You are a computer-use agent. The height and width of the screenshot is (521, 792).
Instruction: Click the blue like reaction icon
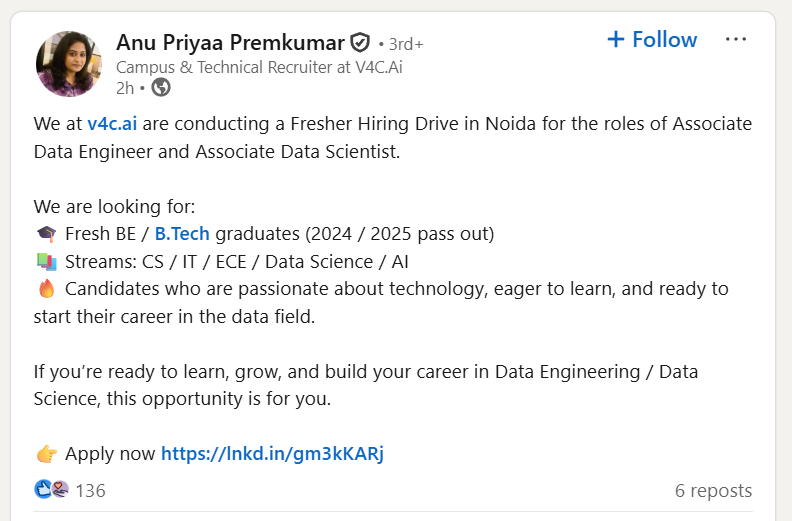coord(43,490)
